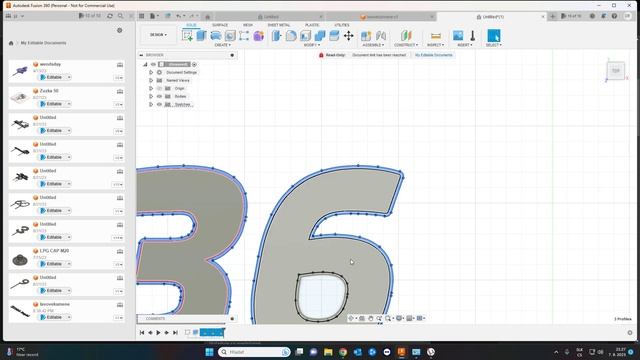640x360 pixels.
Task: Expand Sketches node
Action: (x=151, y=104)
